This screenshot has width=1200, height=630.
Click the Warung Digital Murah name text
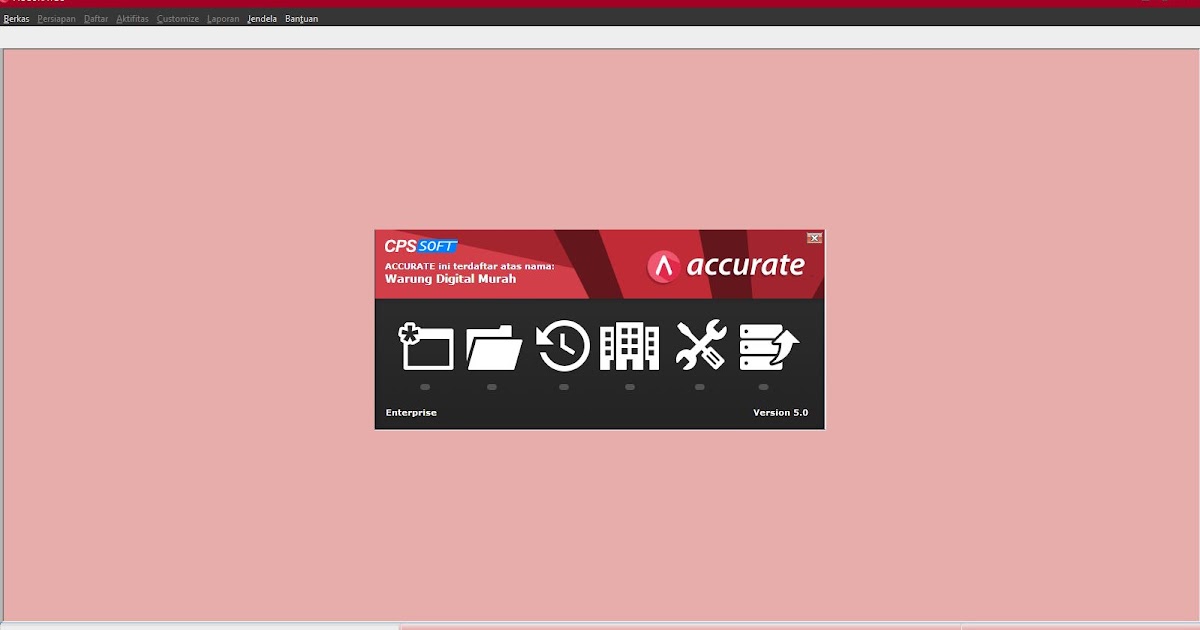point(450,279)
